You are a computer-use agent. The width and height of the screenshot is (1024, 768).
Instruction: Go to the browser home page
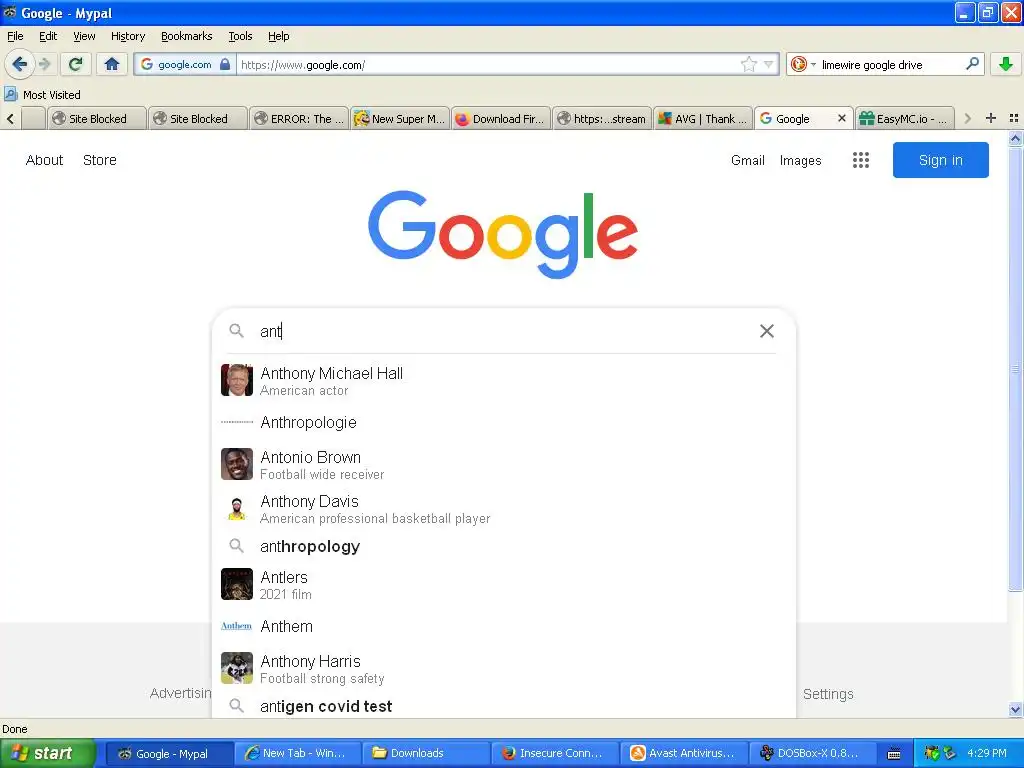coord(112,64)
